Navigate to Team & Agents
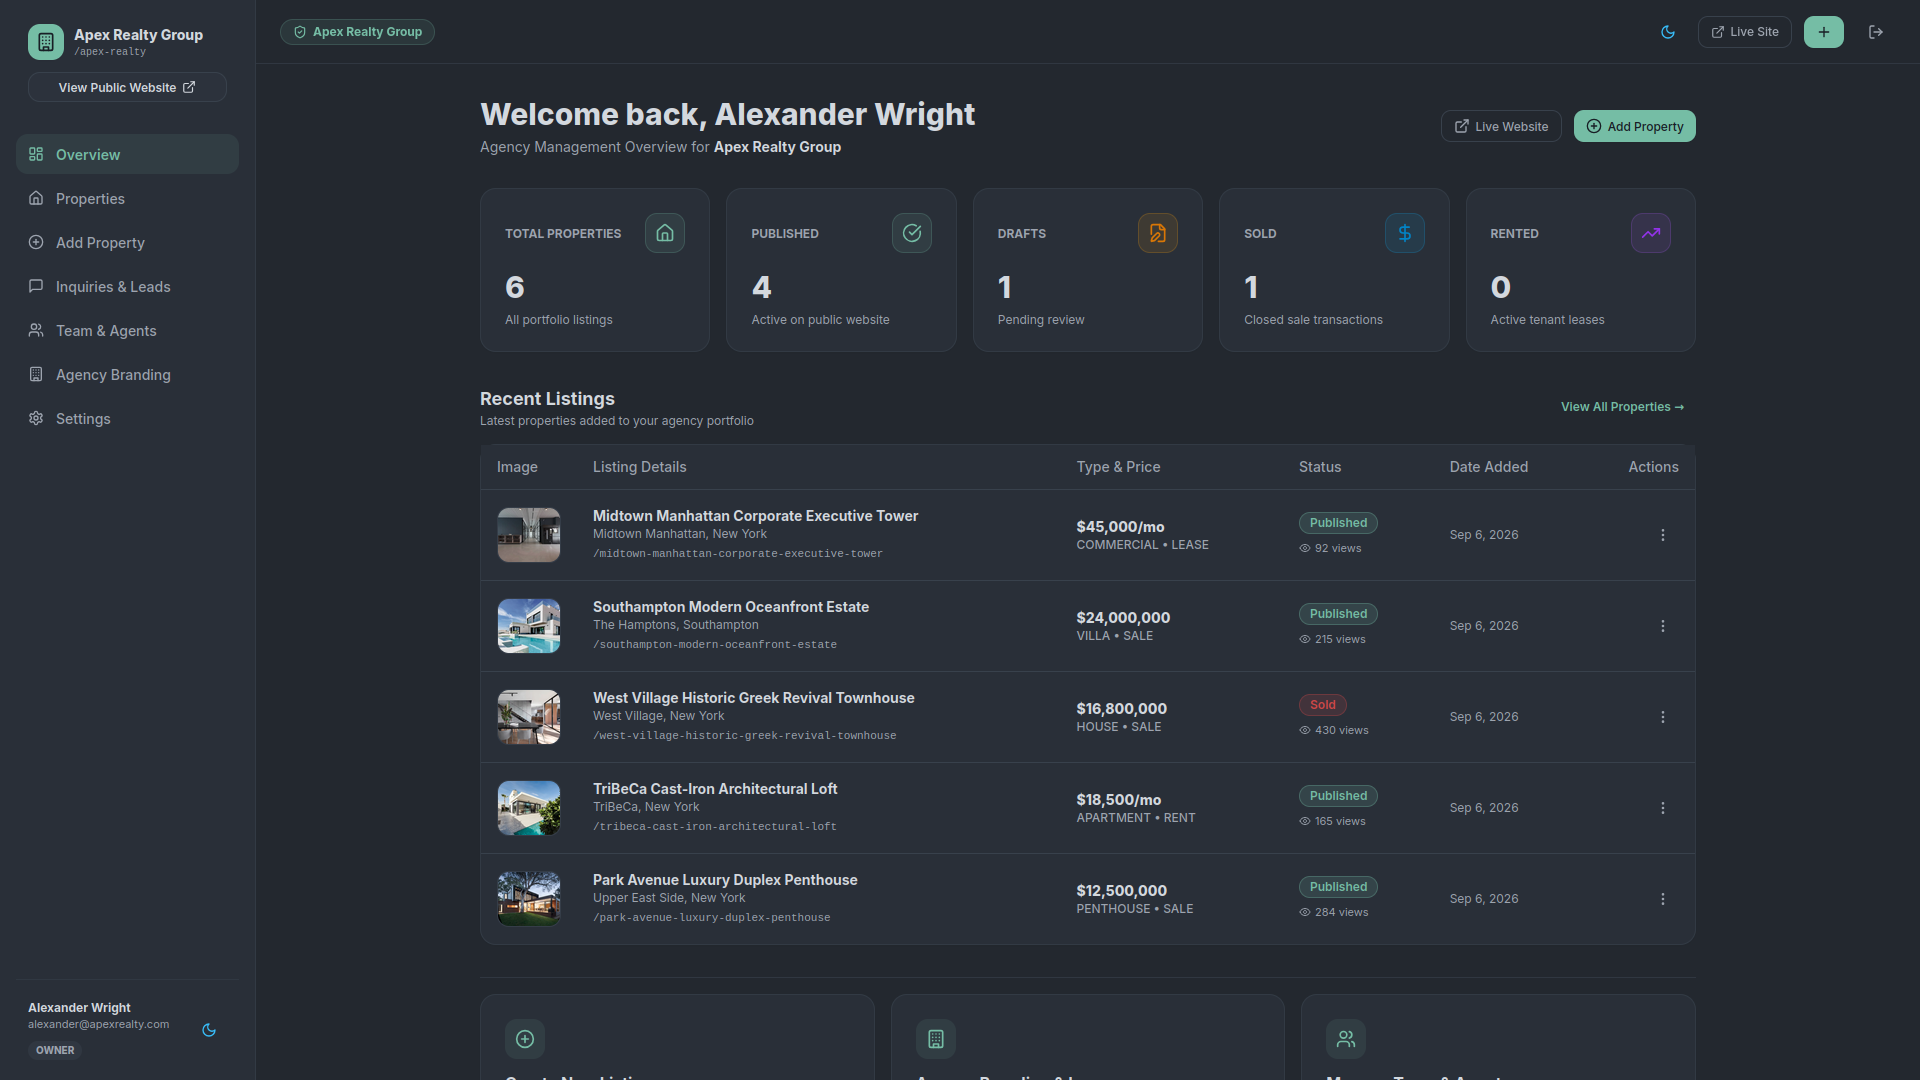Viewport: 1920px width, 1080px height. (x=127, y=330)
